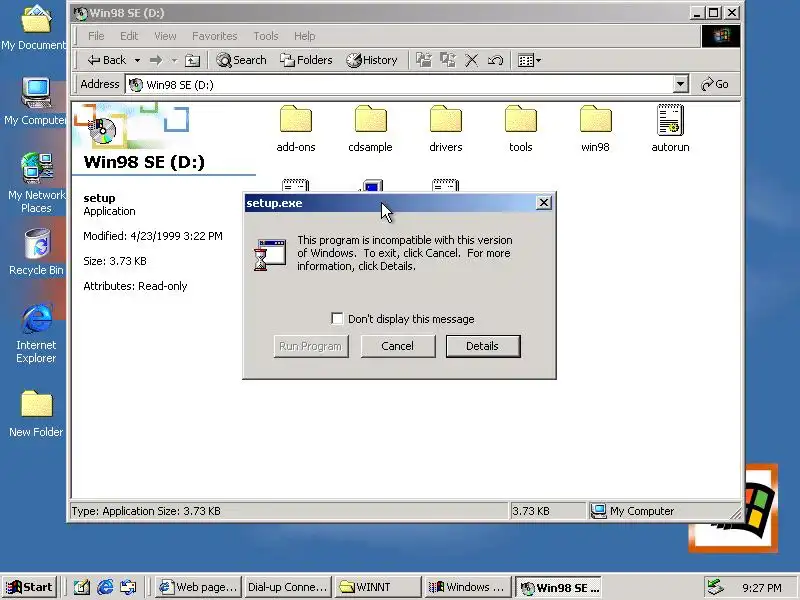Click the network tray icon
This screenshot has width=800, height=600.
click(x=715, y=587)
